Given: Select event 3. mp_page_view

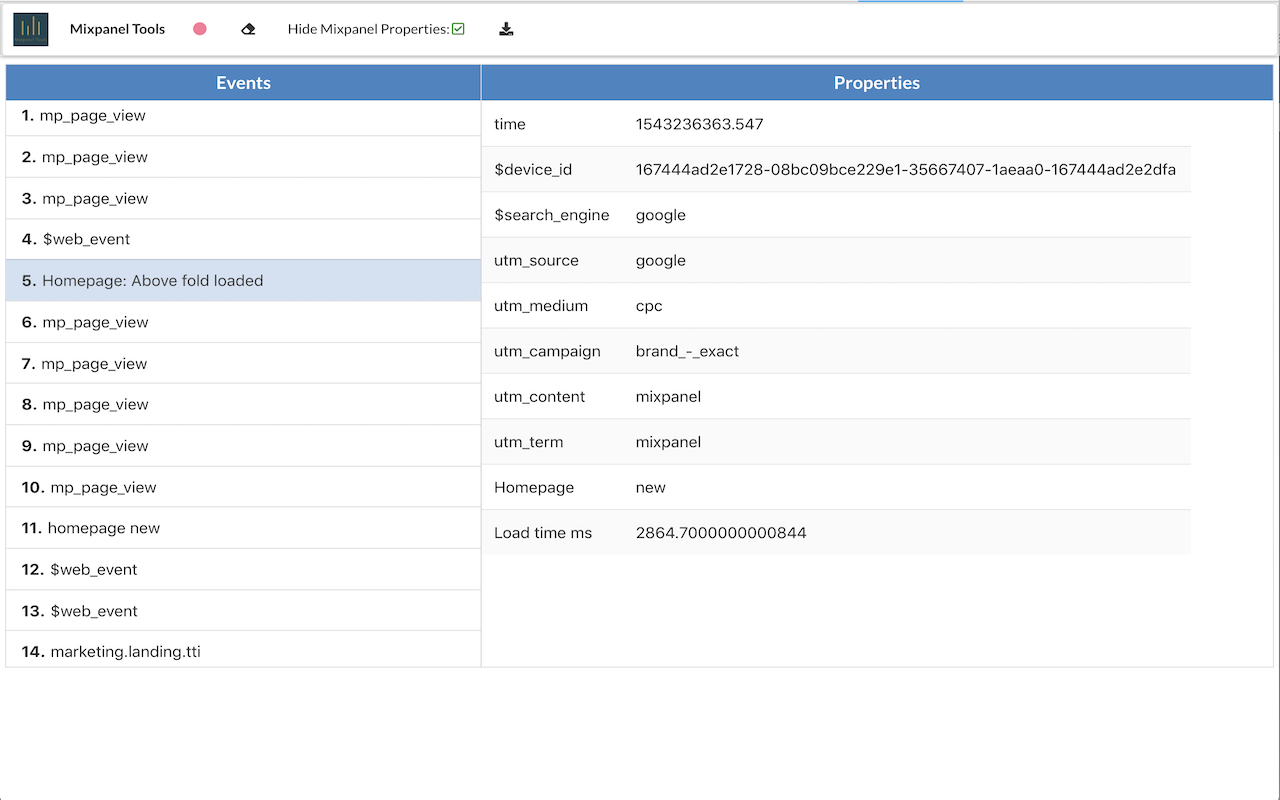Looking at the screenshot, I should tap(243, 198).
